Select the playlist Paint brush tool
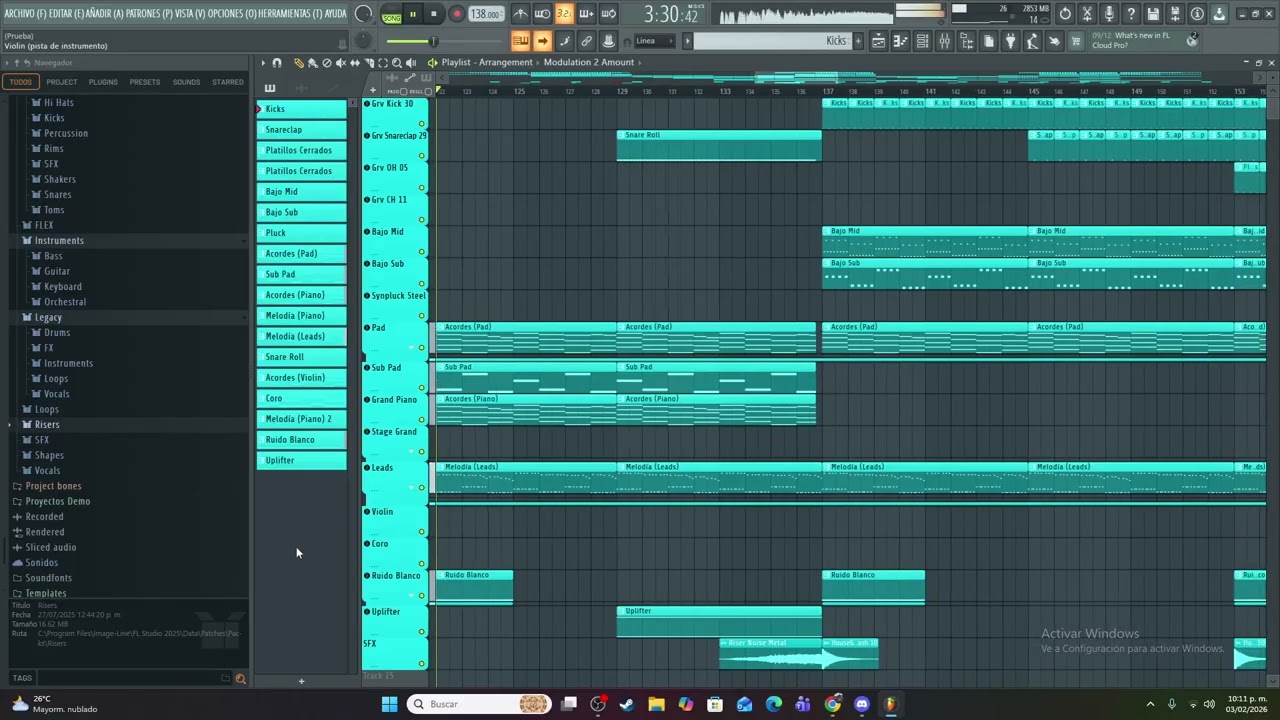The height and width of the screenshot is (720, 1280). click(x=312, y=63)
